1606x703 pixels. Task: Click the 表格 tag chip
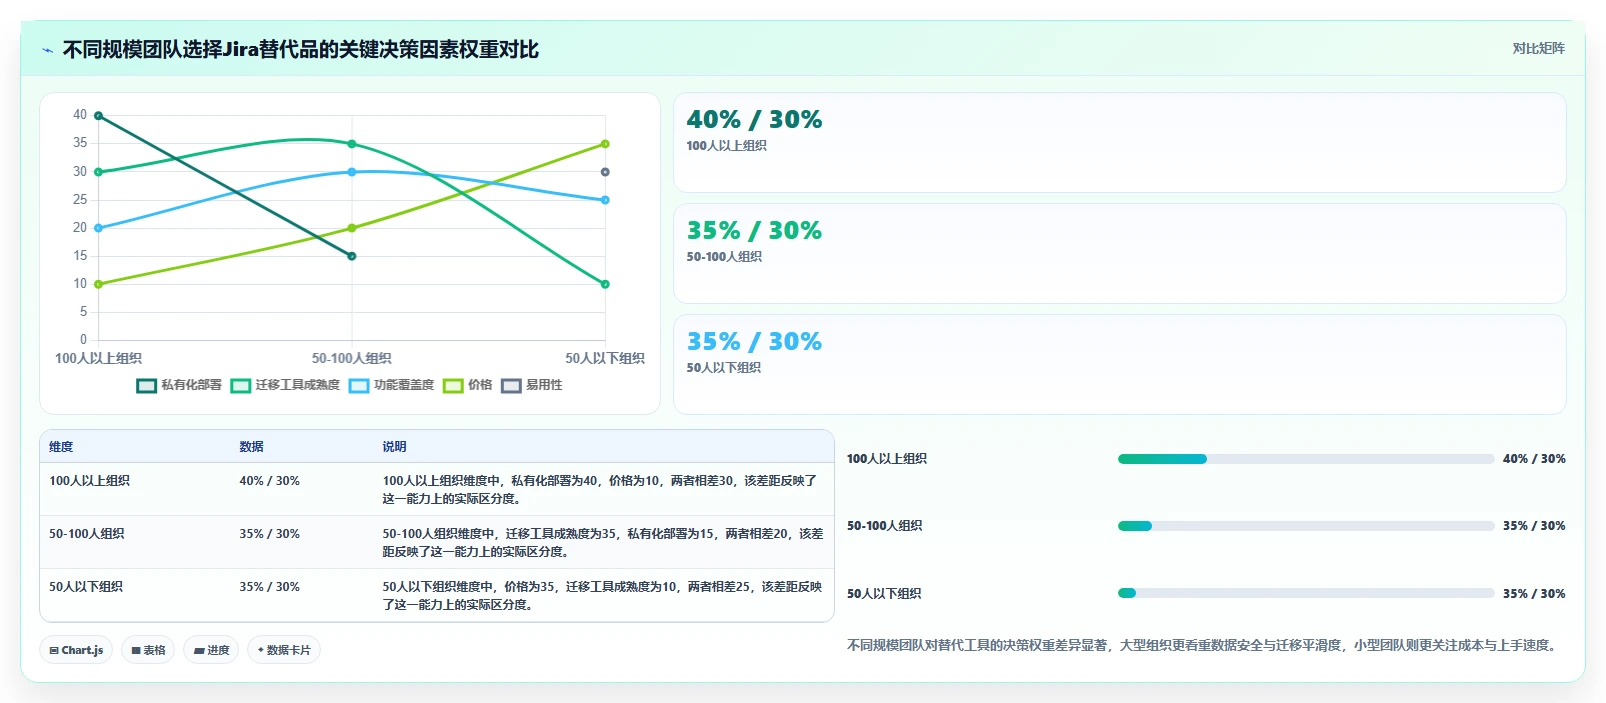tap(148, 650)
